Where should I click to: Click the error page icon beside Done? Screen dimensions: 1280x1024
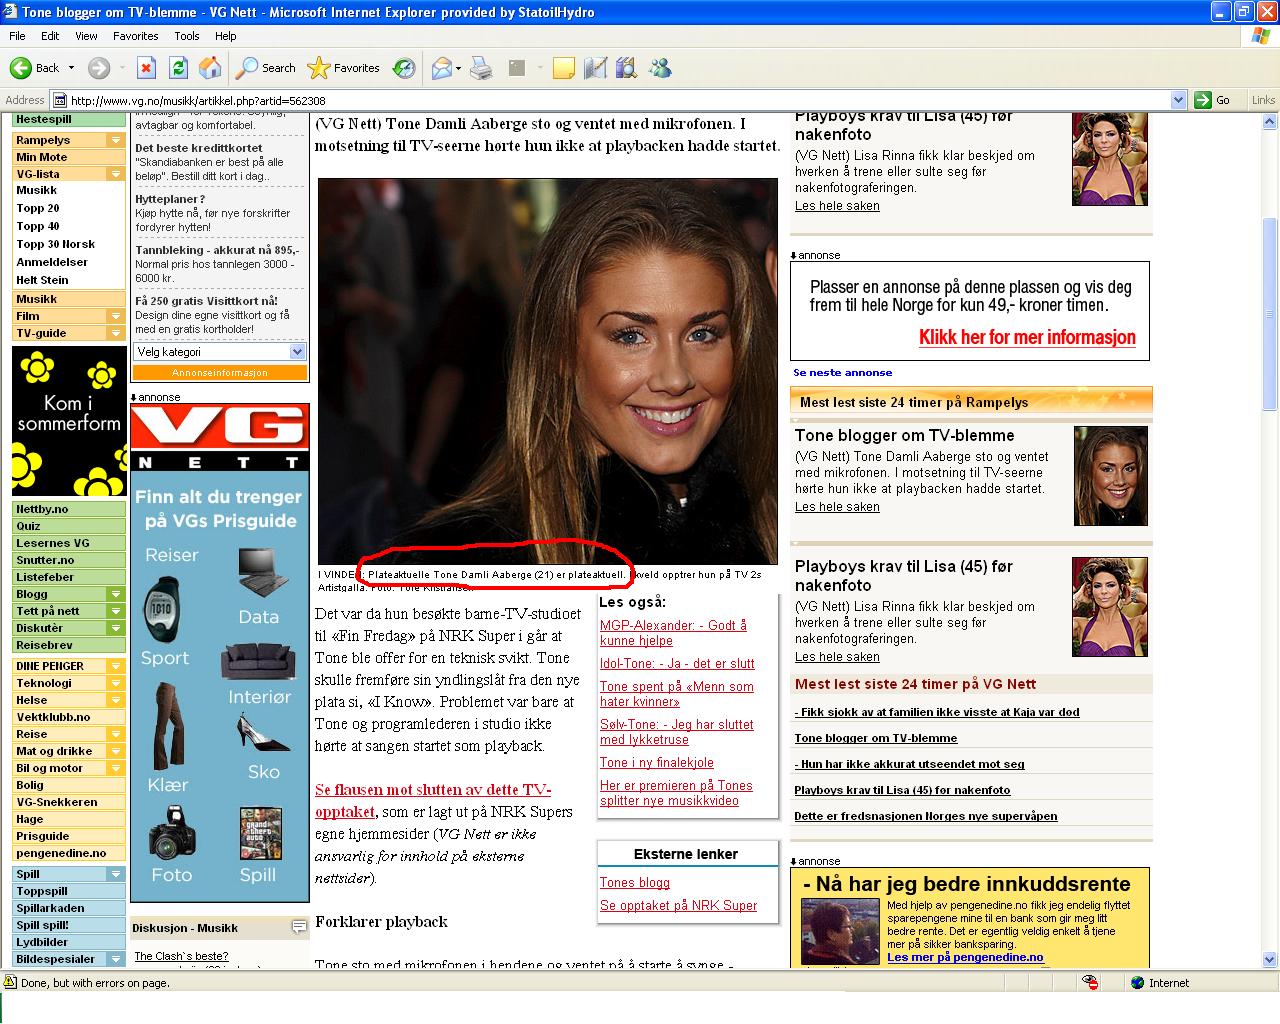(x=11, y=983)
